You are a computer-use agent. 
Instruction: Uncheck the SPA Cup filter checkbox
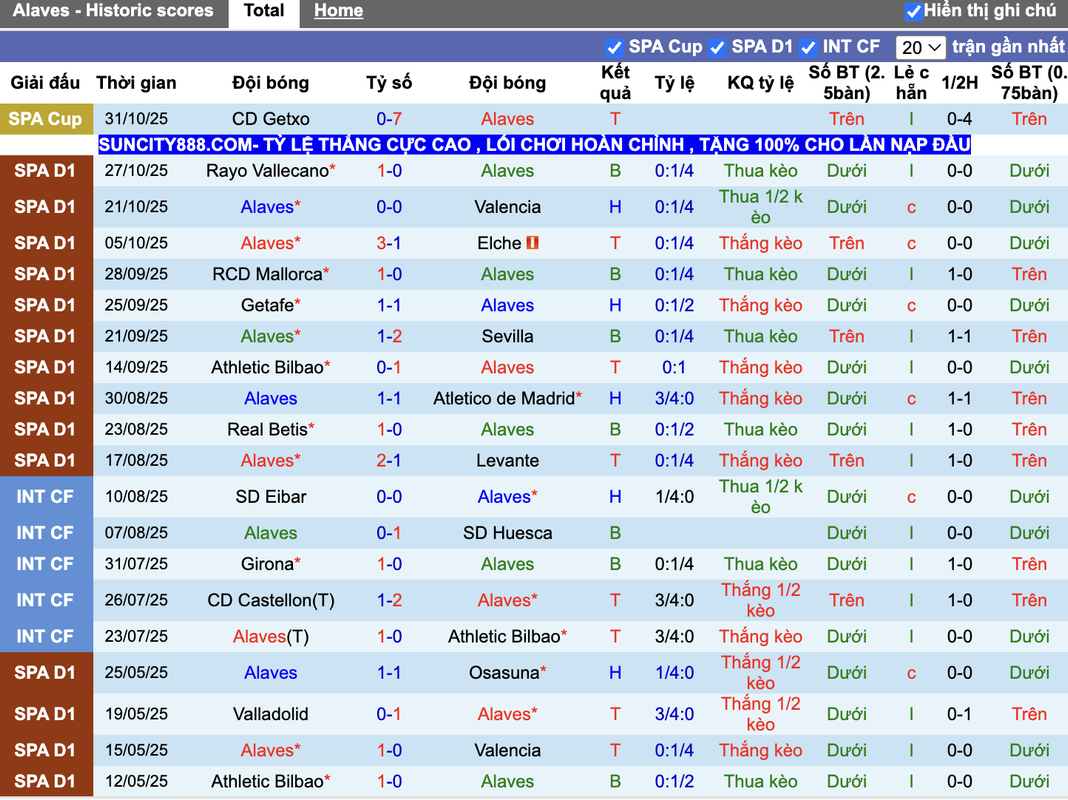(614, 47)
